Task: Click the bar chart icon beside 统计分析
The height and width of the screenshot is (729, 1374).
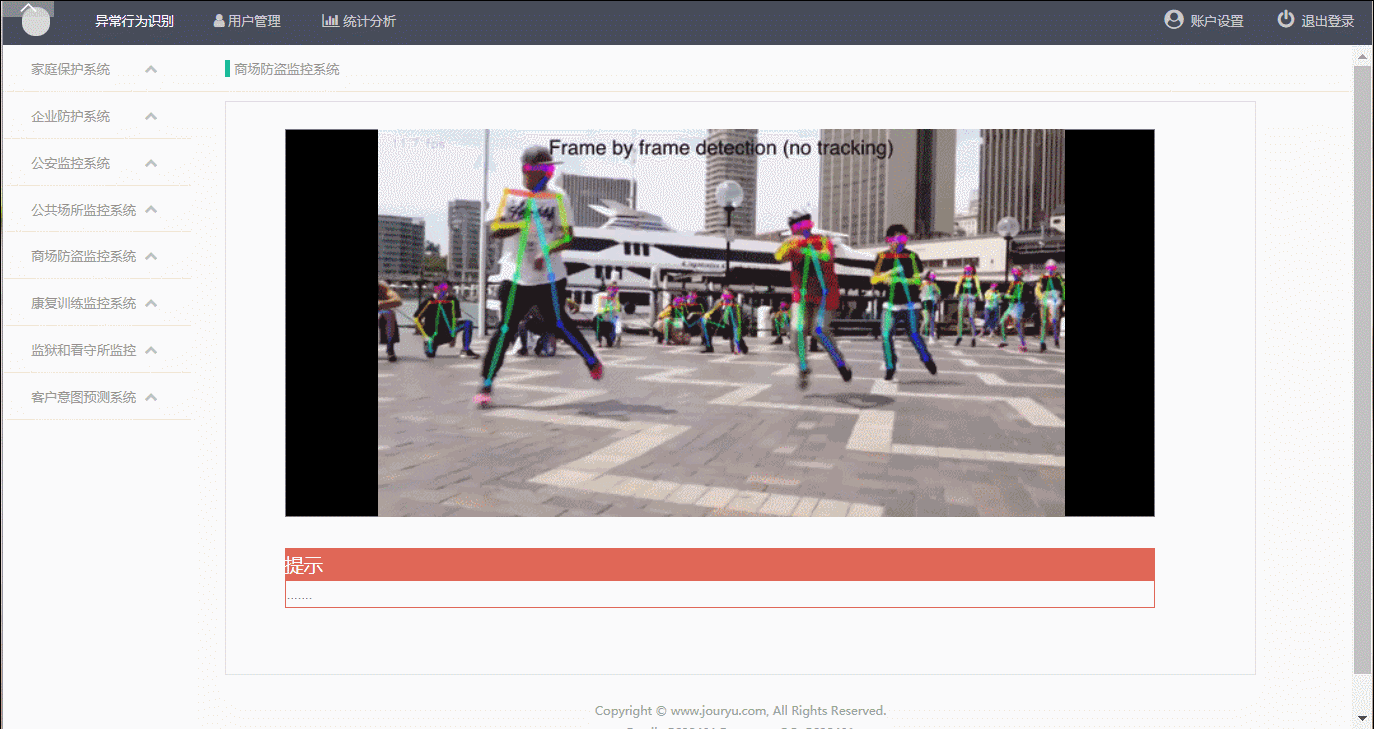Action: [330, 20]
